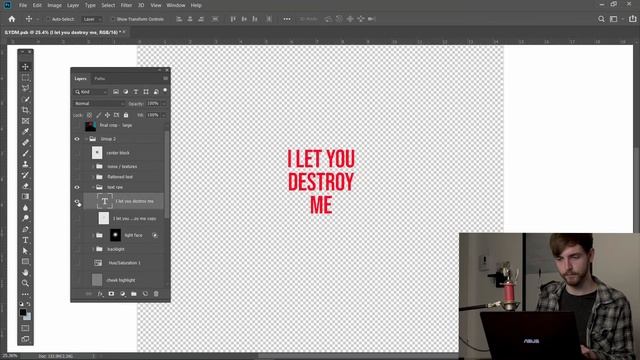
Task: Hide the text raw group
Action: point(77,187)
